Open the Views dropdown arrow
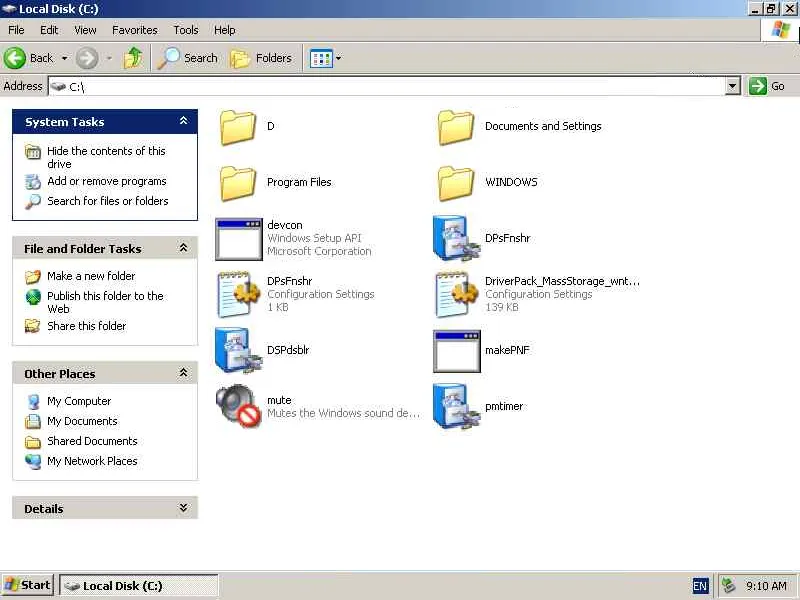Viewport: 800px width, 600px height. pos(339,59)
